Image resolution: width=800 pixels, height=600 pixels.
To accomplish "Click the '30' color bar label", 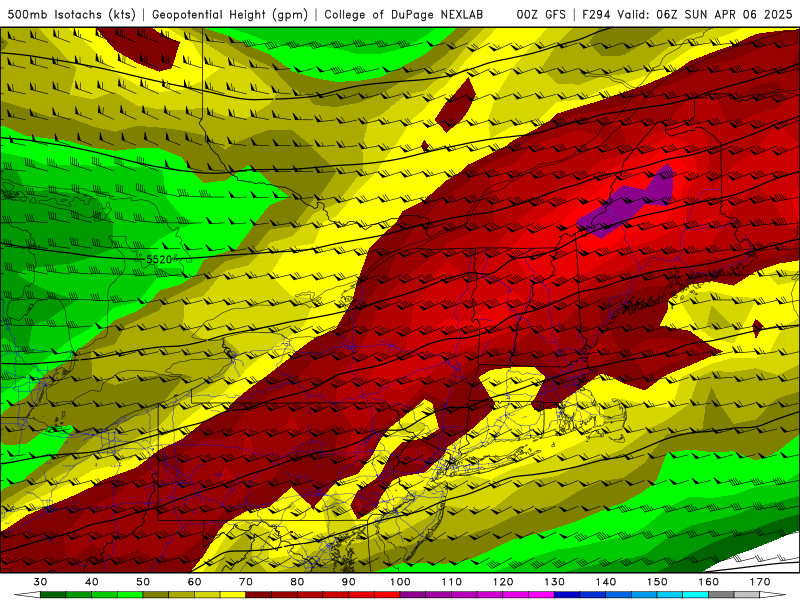I will (40, 582).
